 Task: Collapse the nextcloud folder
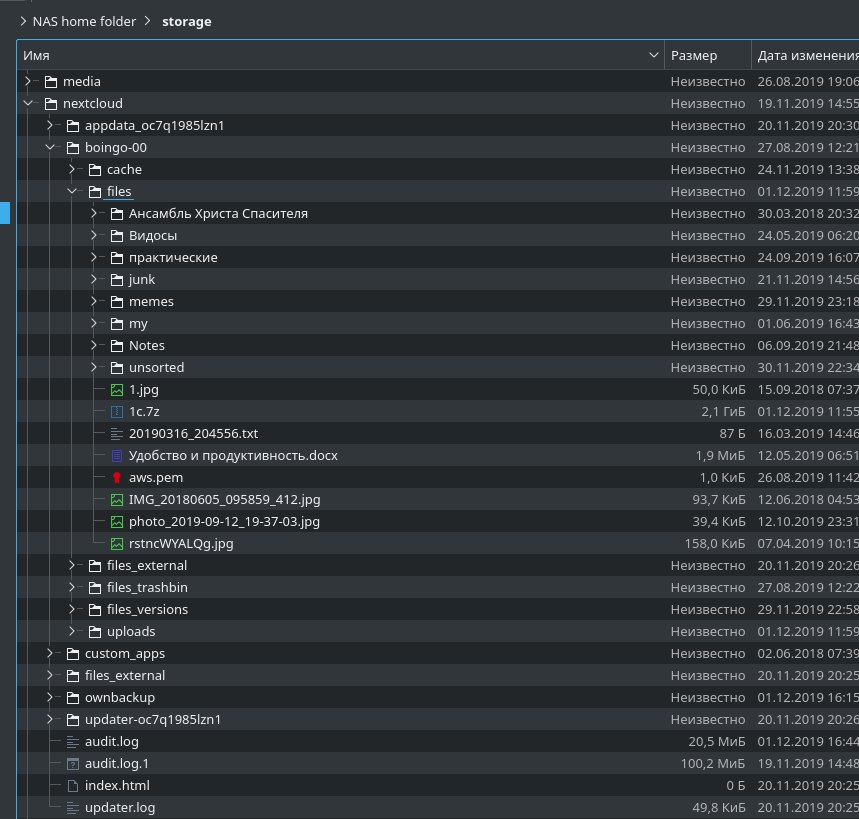[x=28, y=103]
